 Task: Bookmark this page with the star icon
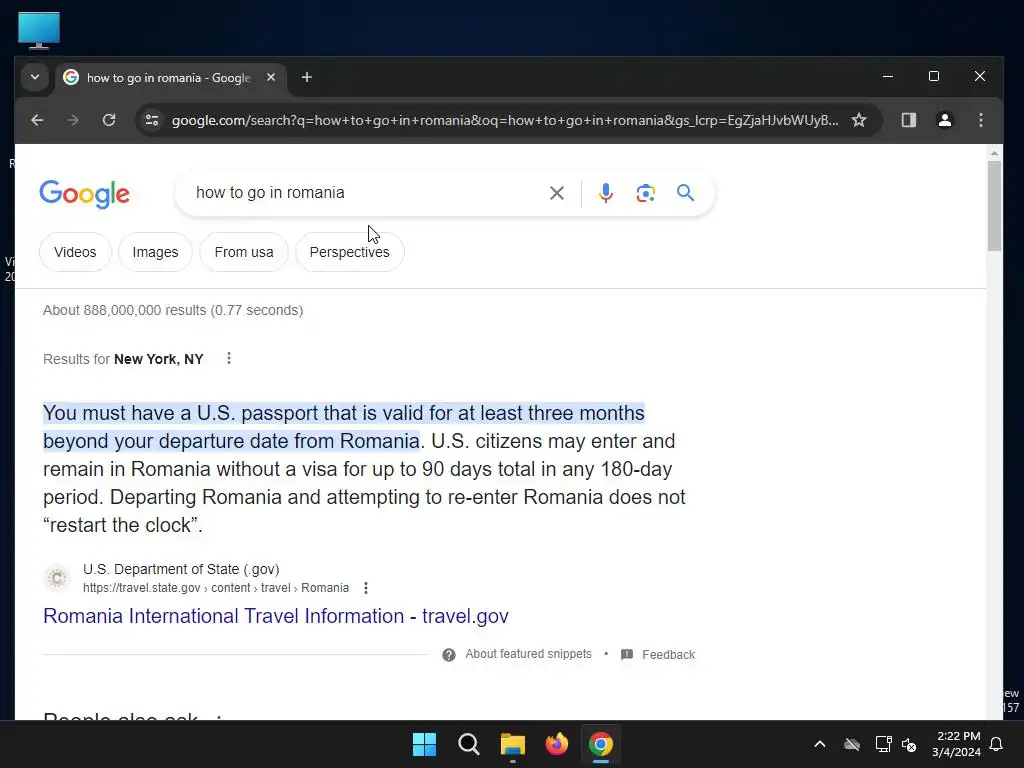coord(859,120)
